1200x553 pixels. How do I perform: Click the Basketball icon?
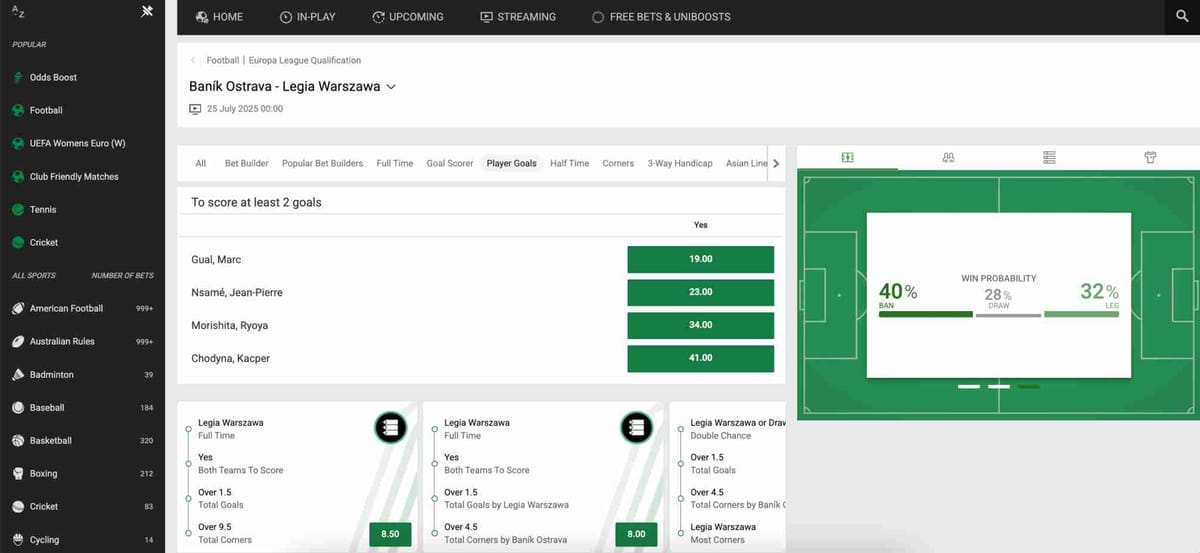pyautogui.click(x=18, y=440)
